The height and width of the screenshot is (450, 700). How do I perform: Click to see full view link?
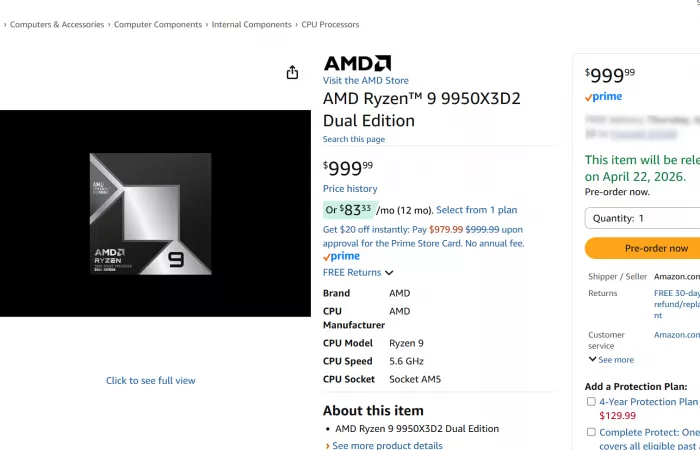point(151,381)
